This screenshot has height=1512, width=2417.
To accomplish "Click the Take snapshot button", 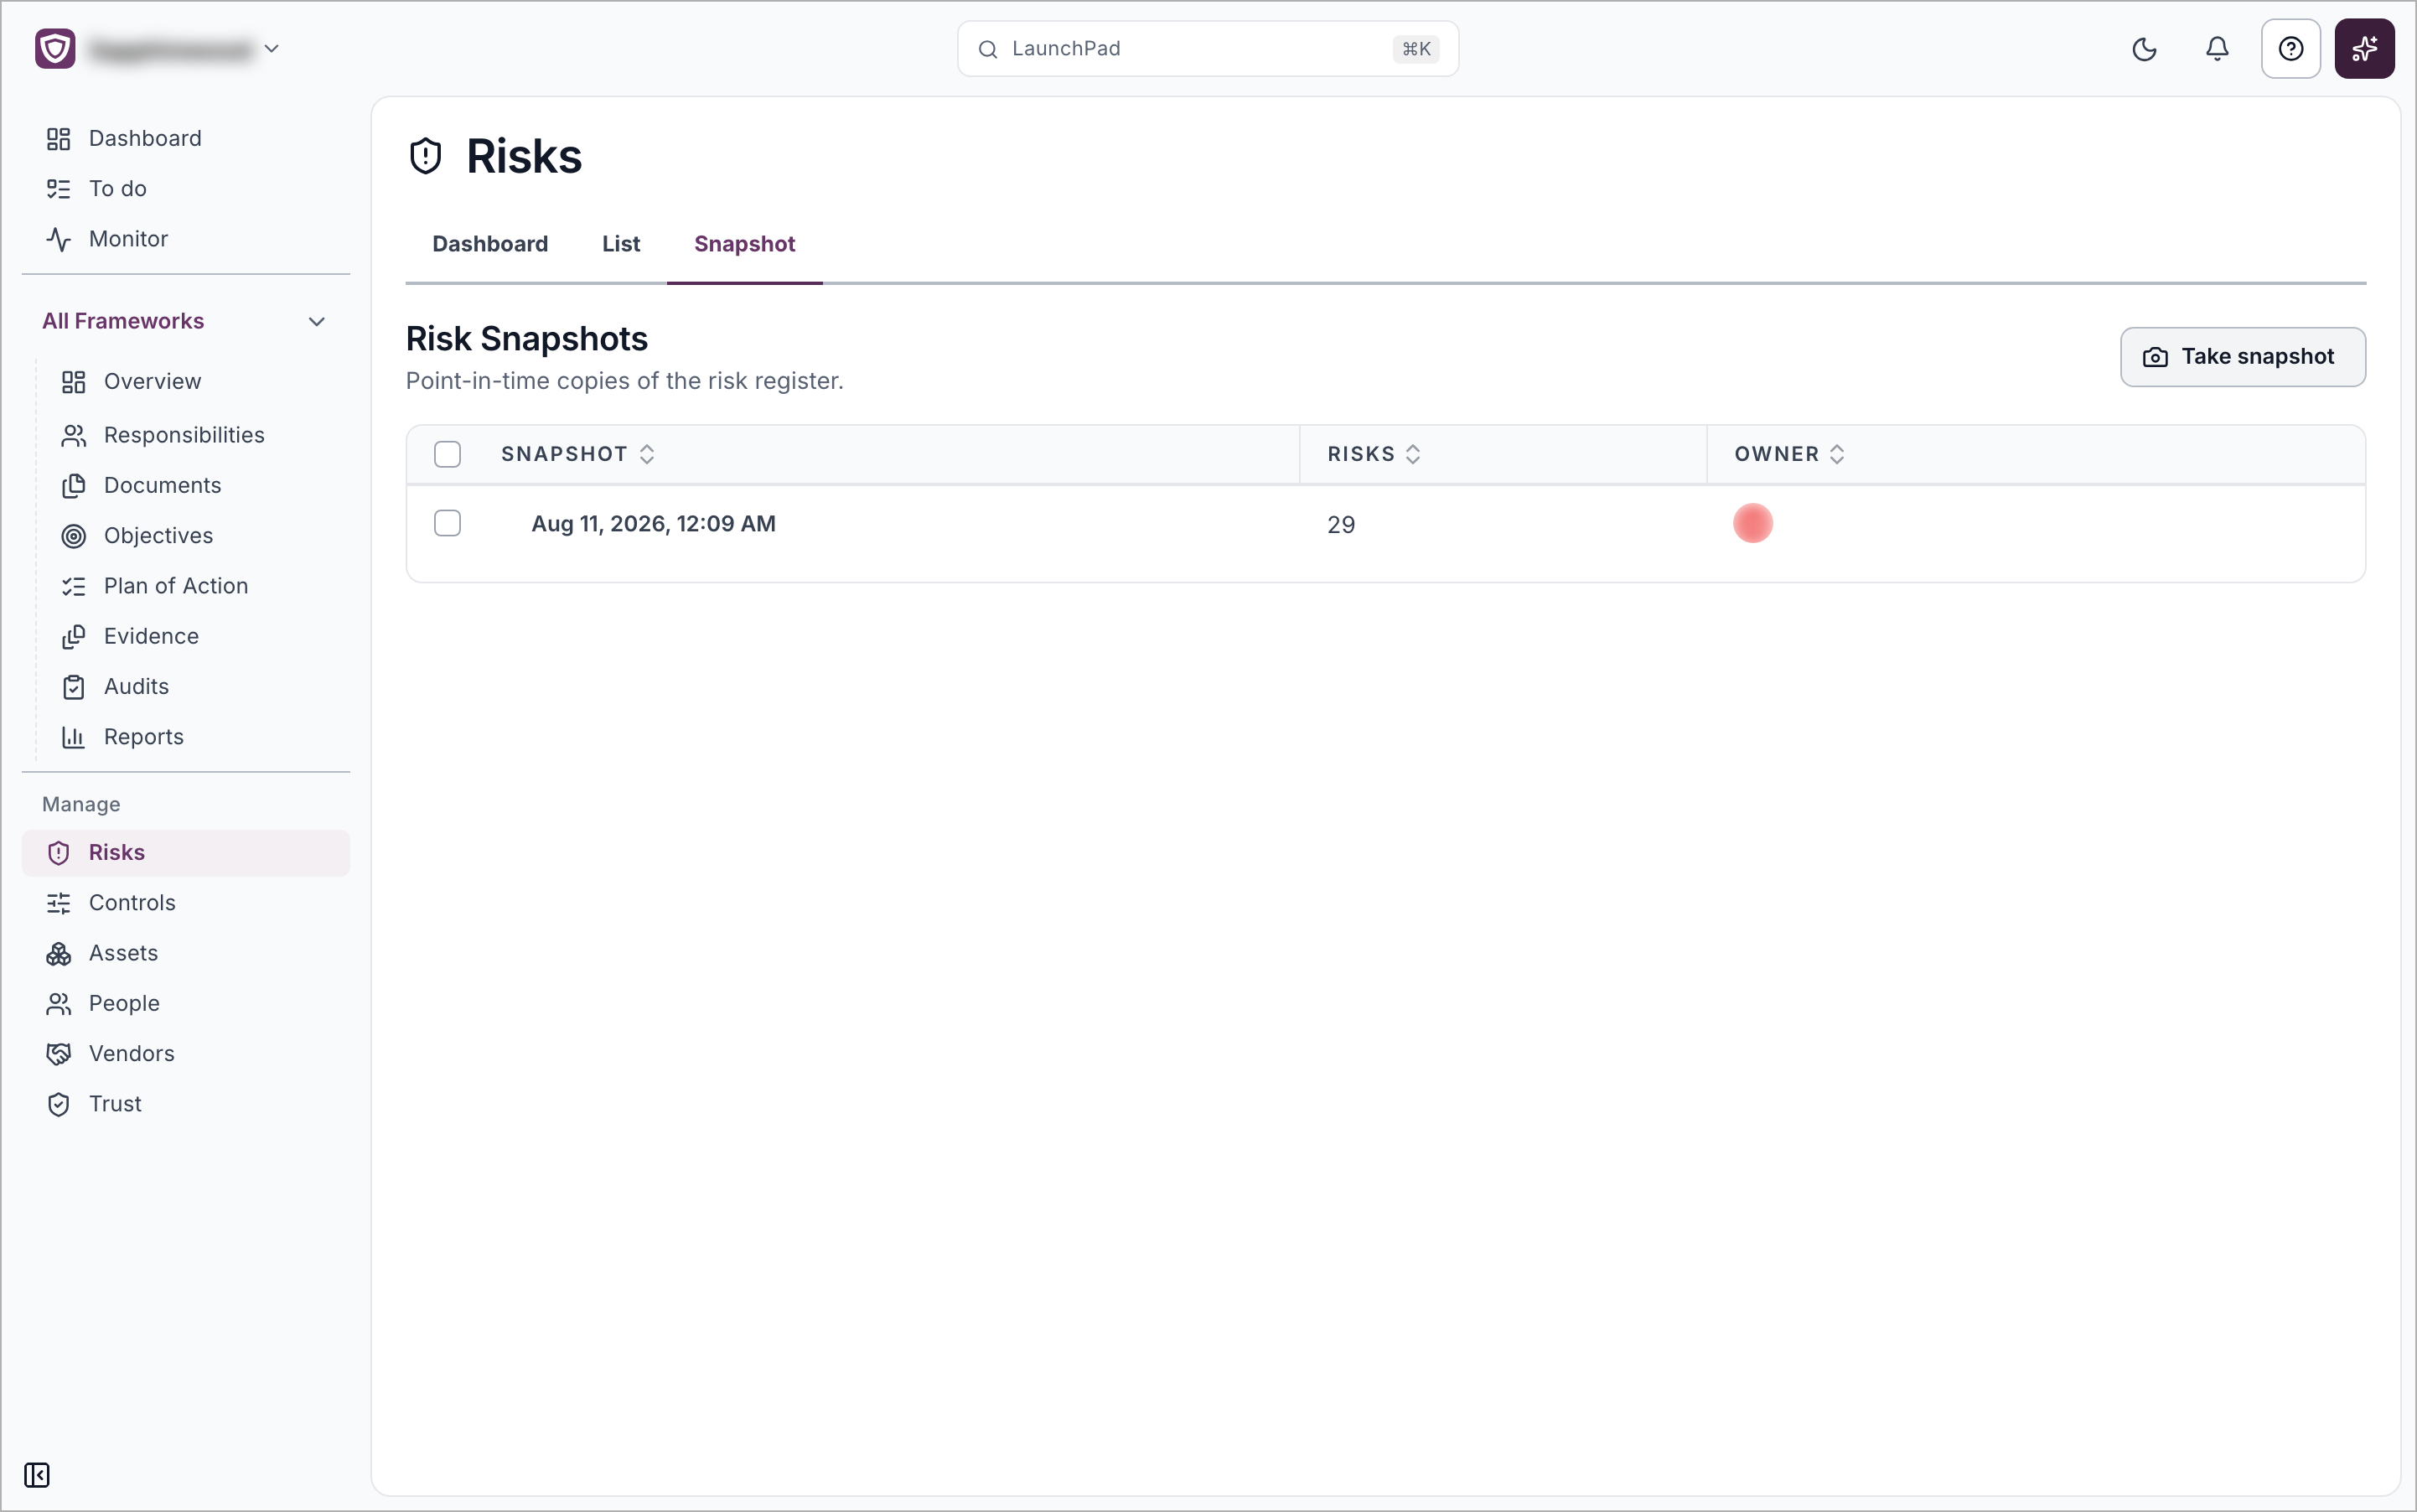I will pos(2242,356).
